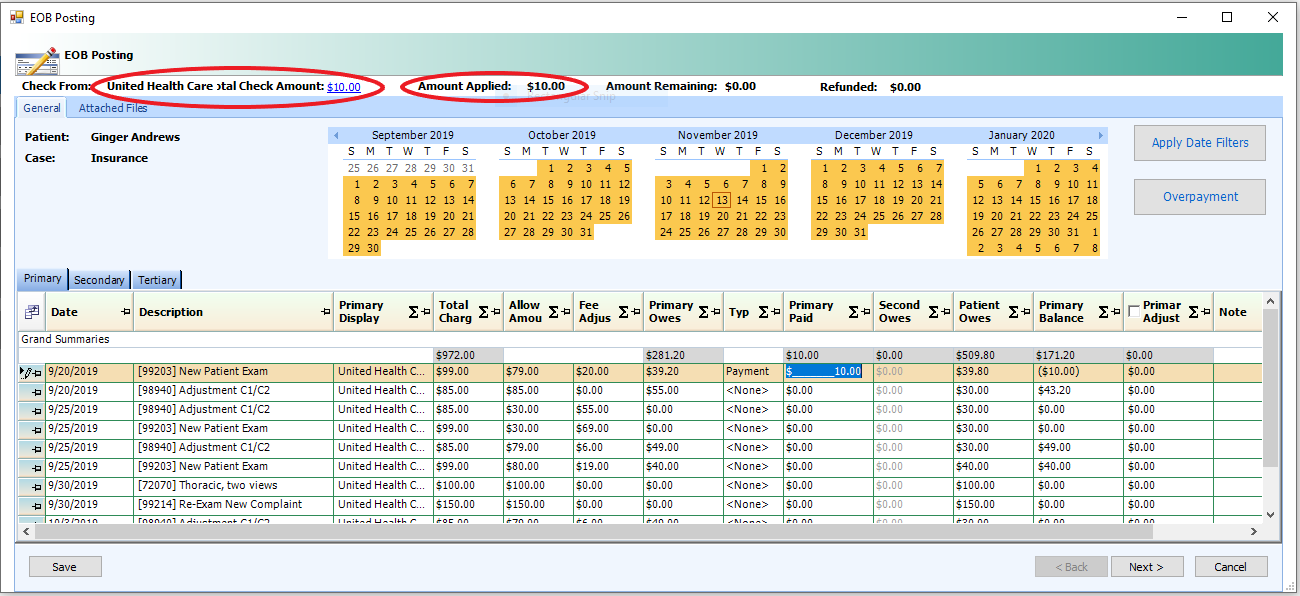1300x596 pixels.
Task: Click row pin for Re-Exam New Complaint
Action: coord(36,505)
